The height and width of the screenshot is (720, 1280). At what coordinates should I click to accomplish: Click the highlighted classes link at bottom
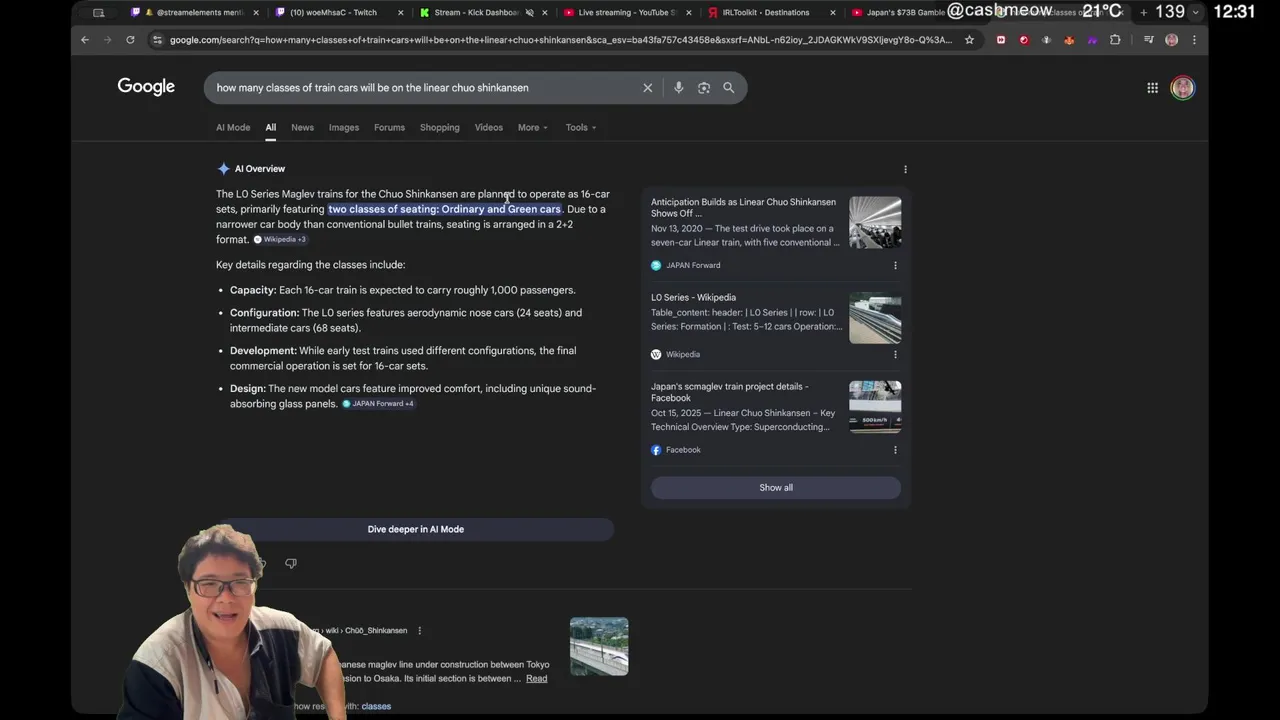[x=376, y=706]
